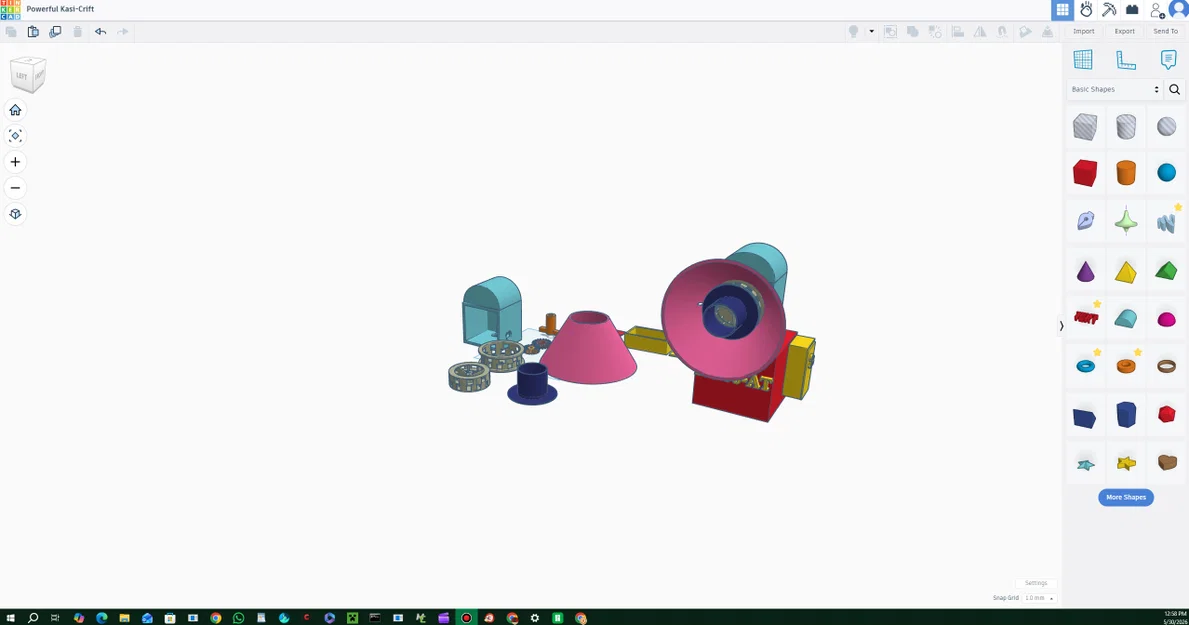1189x625 pixels.
Task: Edit the design name Powerful Kasi-Crift
Action: point(61,9)
